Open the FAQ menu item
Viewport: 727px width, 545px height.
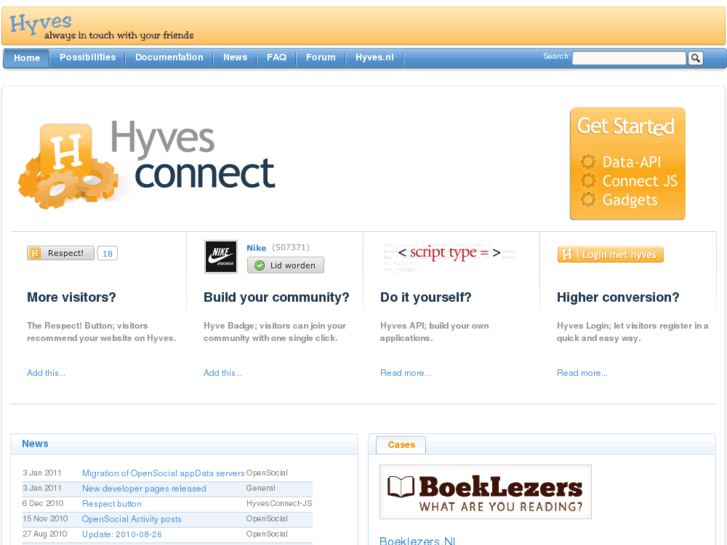(276, 58)
